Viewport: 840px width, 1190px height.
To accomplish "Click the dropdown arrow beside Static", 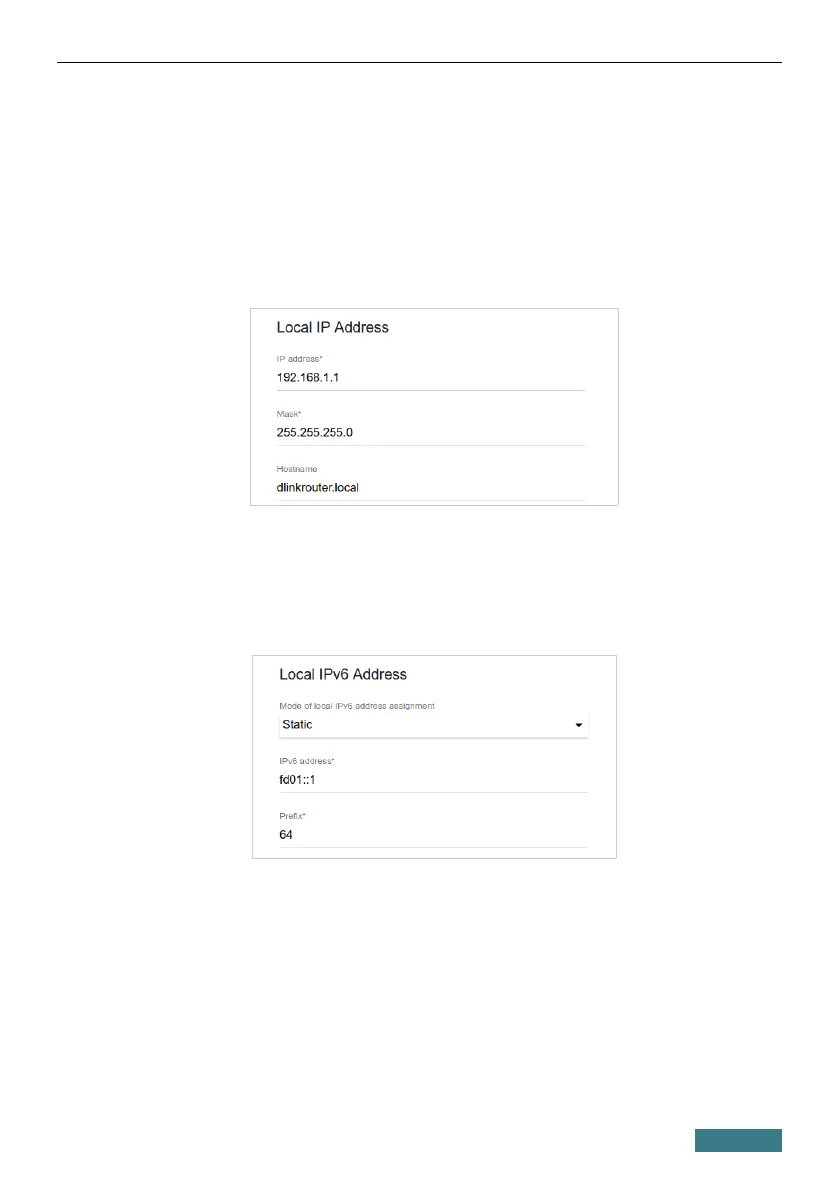I will (x=578, y=725).
